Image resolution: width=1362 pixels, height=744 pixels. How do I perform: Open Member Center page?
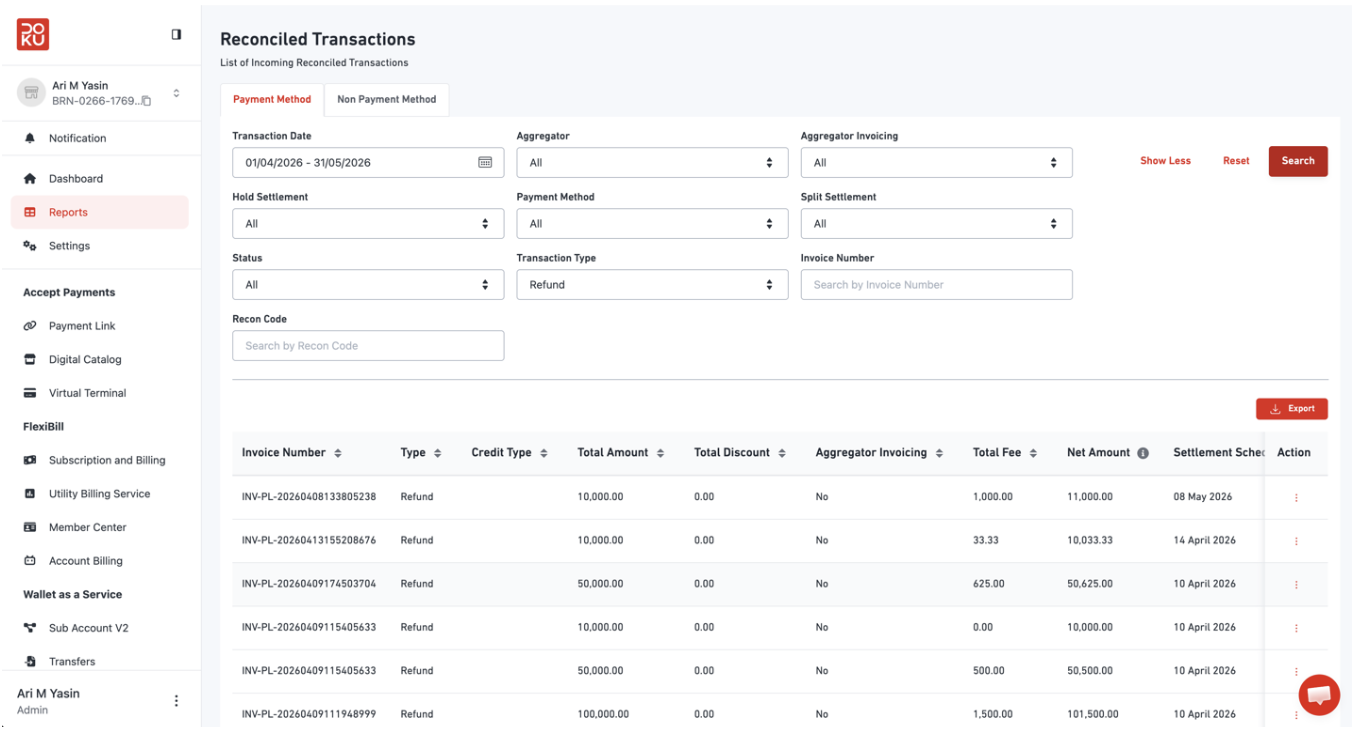pyautogui.click(x=88, y=528)
